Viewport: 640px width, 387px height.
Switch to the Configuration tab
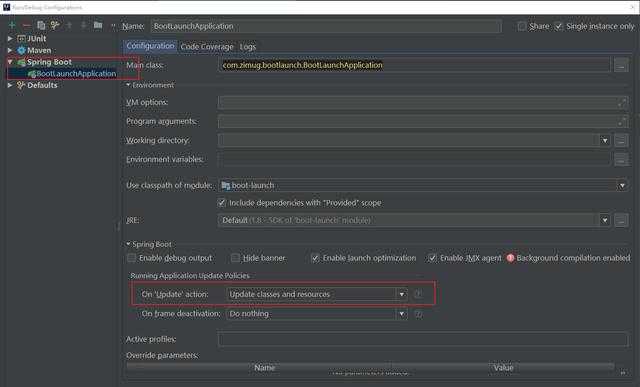tap(150, 46)
